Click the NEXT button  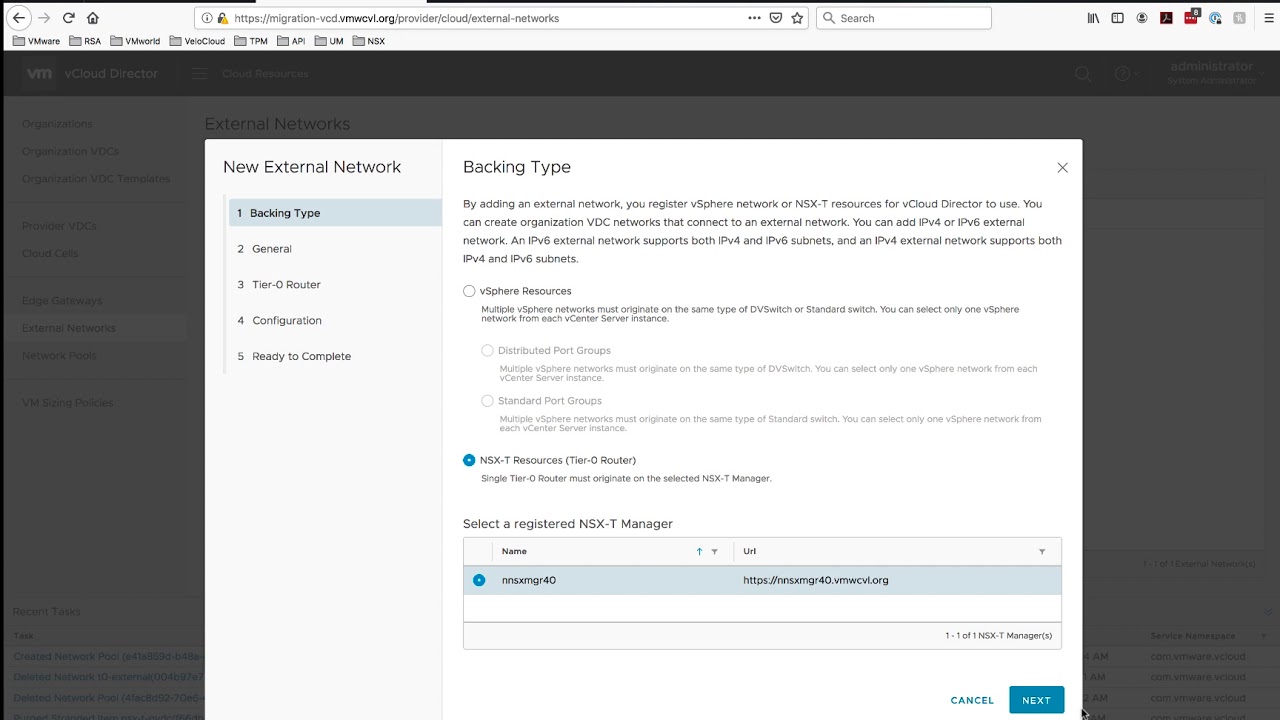(x=1036, y=700)
